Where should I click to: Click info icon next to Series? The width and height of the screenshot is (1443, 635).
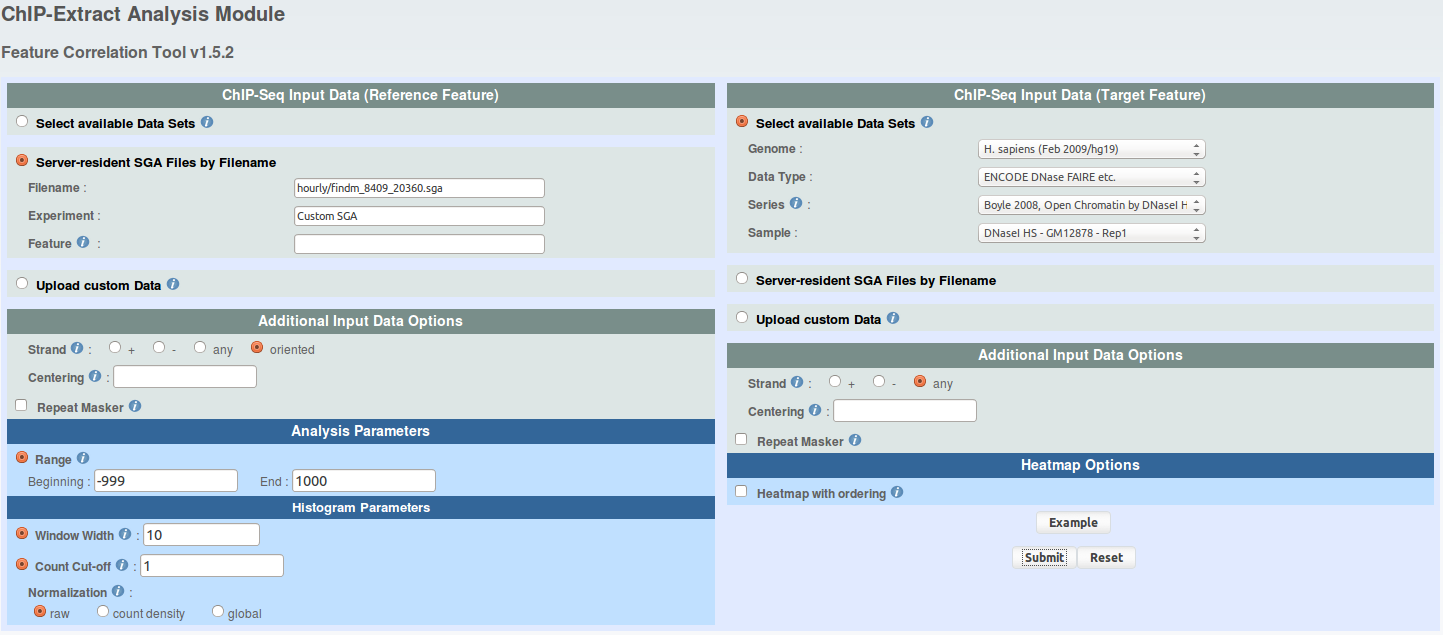(x=796, y=204)
